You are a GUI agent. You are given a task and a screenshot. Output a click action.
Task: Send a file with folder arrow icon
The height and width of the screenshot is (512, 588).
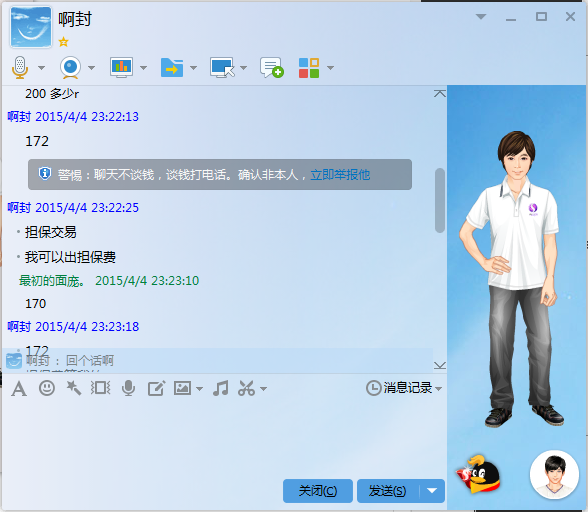[172, 68]
